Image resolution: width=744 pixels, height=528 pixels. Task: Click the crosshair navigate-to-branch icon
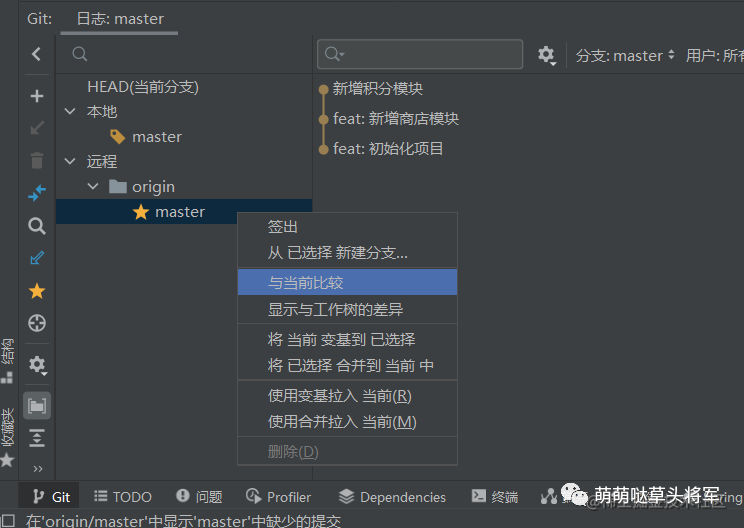(x=37, y=323)
